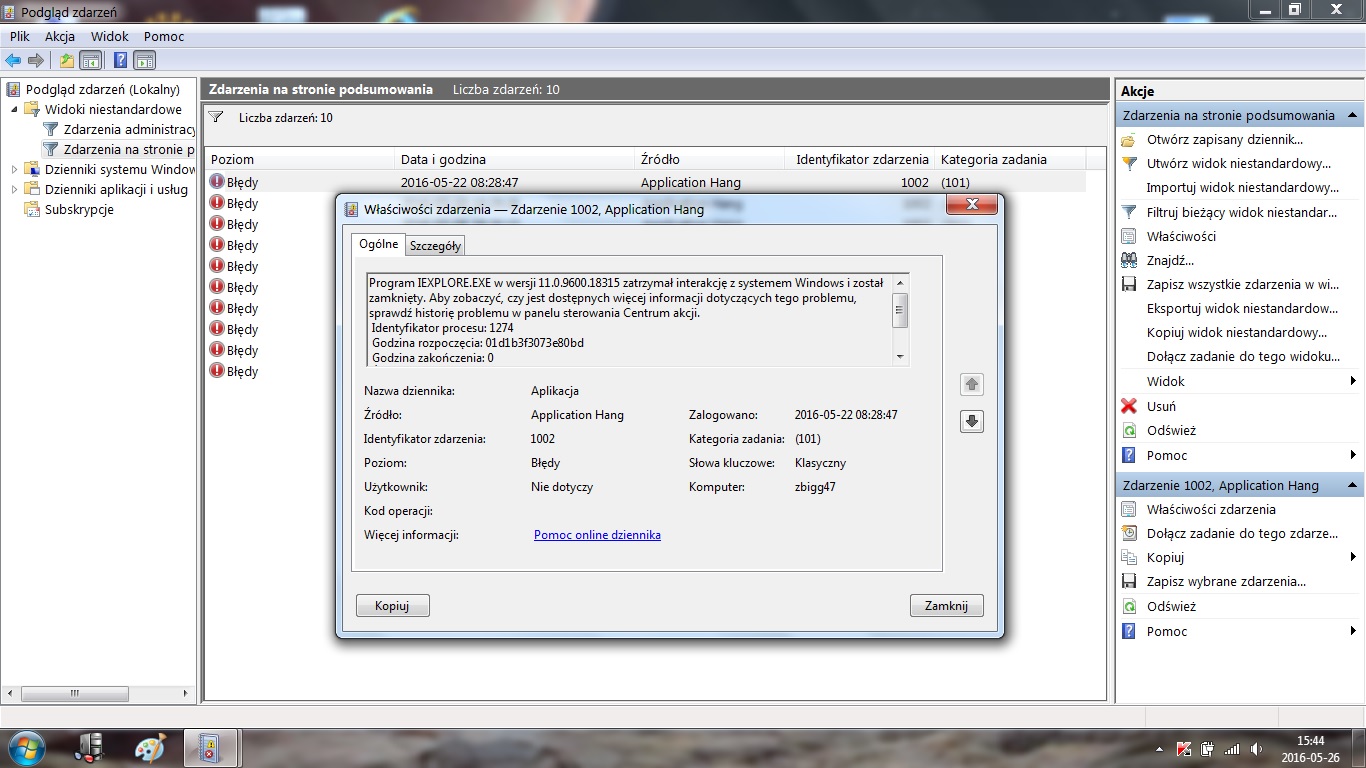Click the Dołącz zadanie do tego zdarzenia icon
This screenshot has width=1366, height=768.
(1129, 534)
